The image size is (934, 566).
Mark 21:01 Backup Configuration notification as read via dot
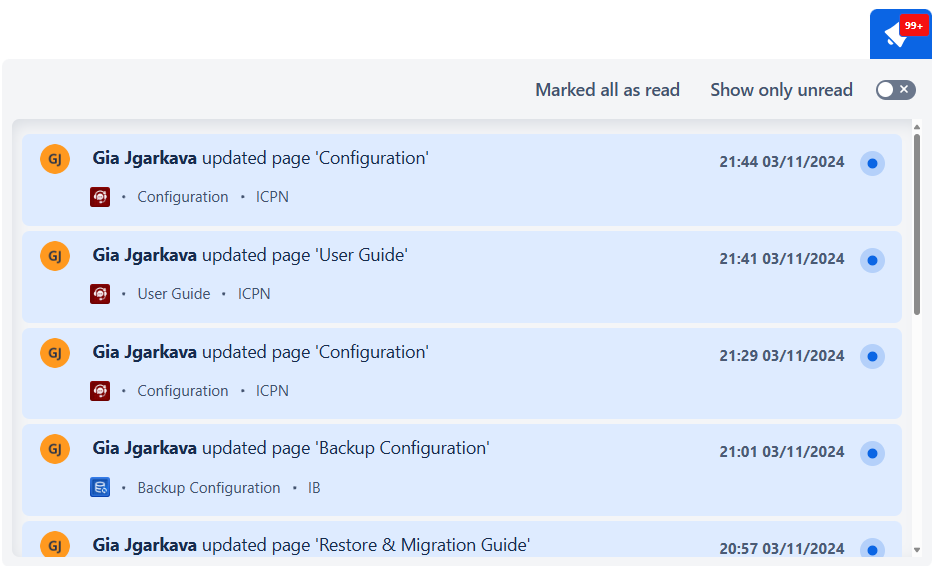[x=872, y=453]
